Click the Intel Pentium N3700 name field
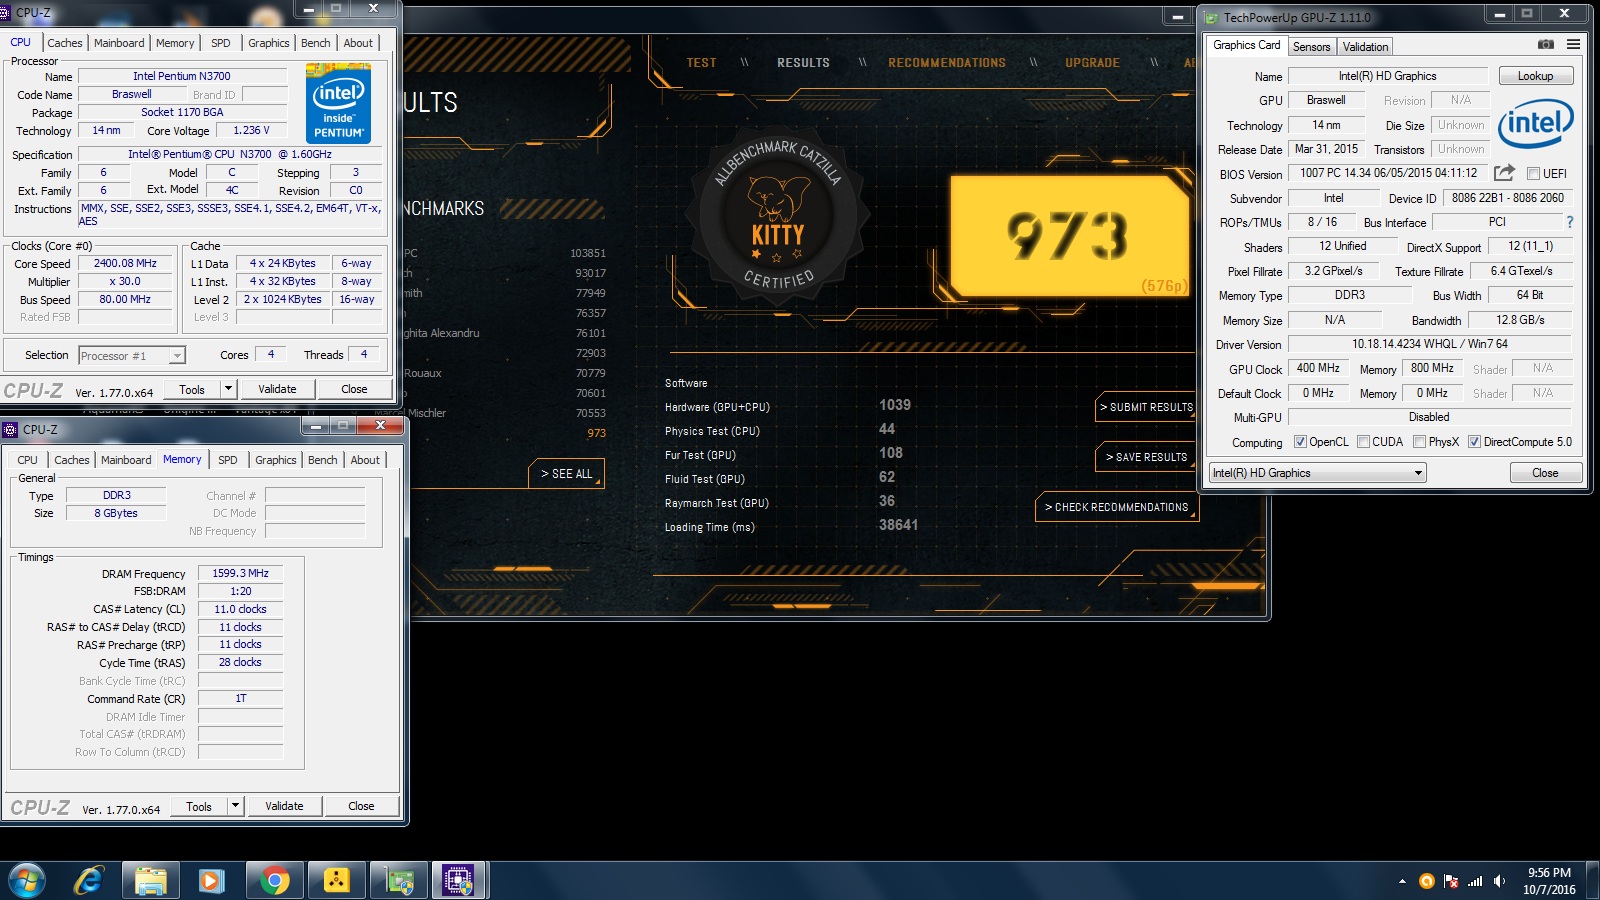Viewport: 1600px width, 900px height. point(182,76)
